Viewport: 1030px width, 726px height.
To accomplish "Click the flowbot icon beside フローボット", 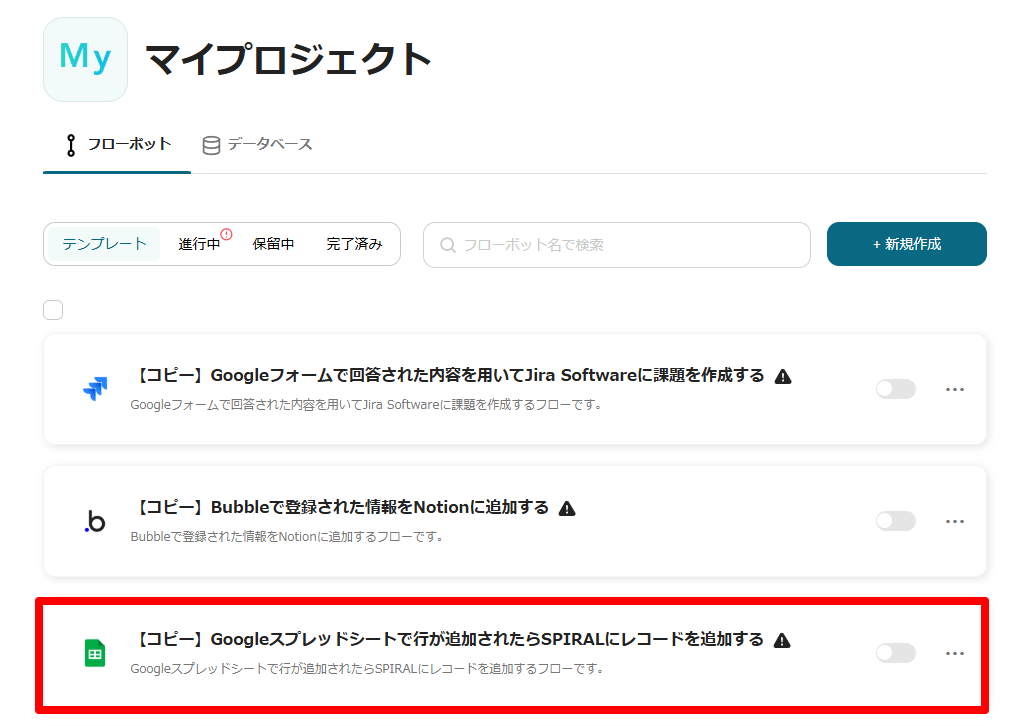I will [71, 145].
